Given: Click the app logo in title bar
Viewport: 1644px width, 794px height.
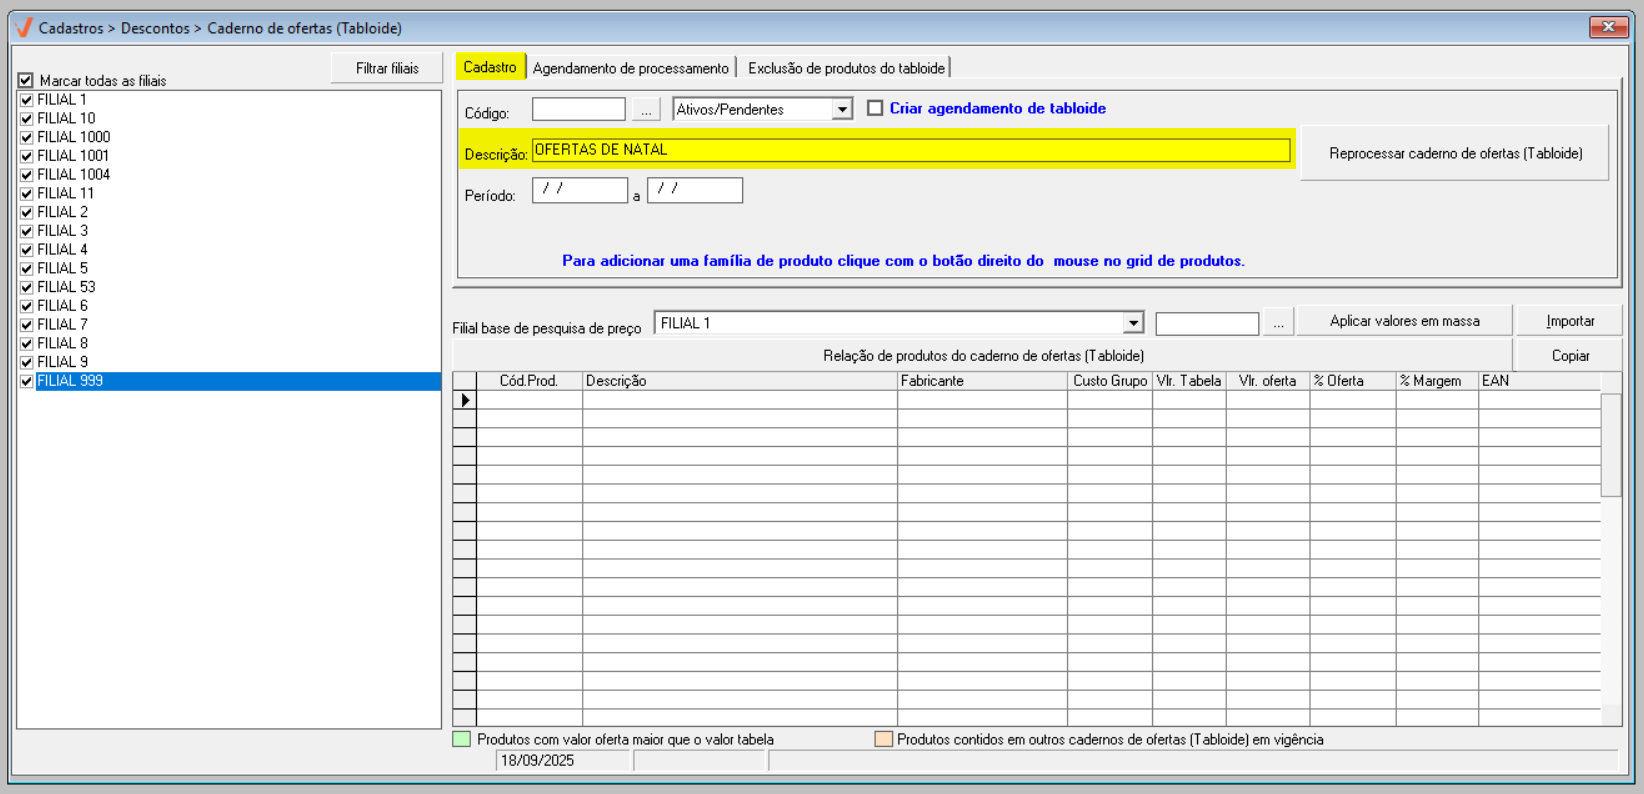Looking at the screenshot, I should click(24, 28).
